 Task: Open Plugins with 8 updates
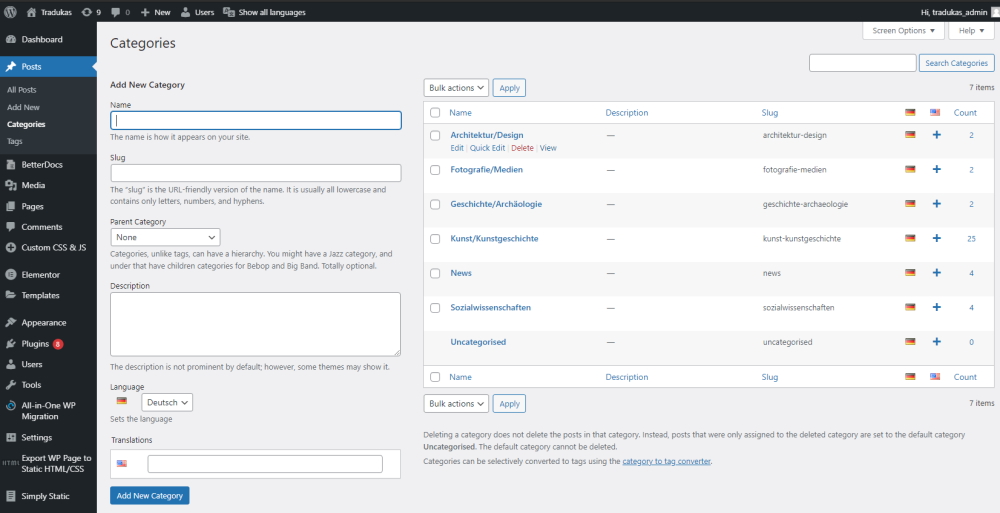(48, 343)
